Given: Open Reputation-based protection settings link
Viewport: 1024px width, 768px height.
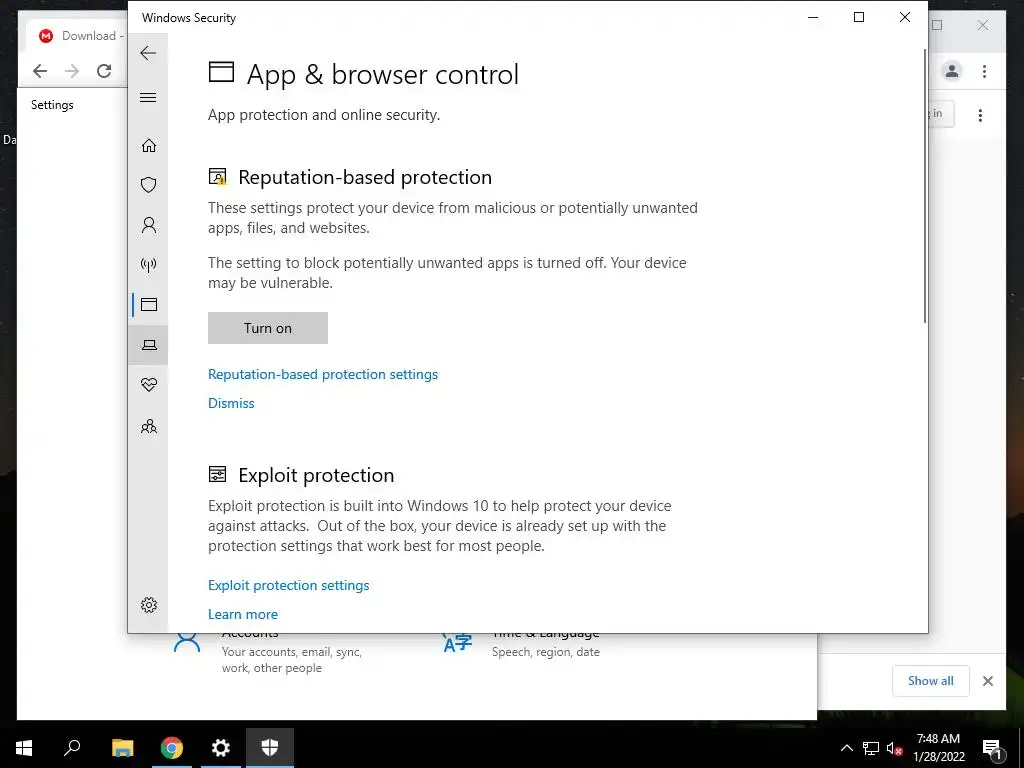Looking at the screenshot, I should 323,374.
